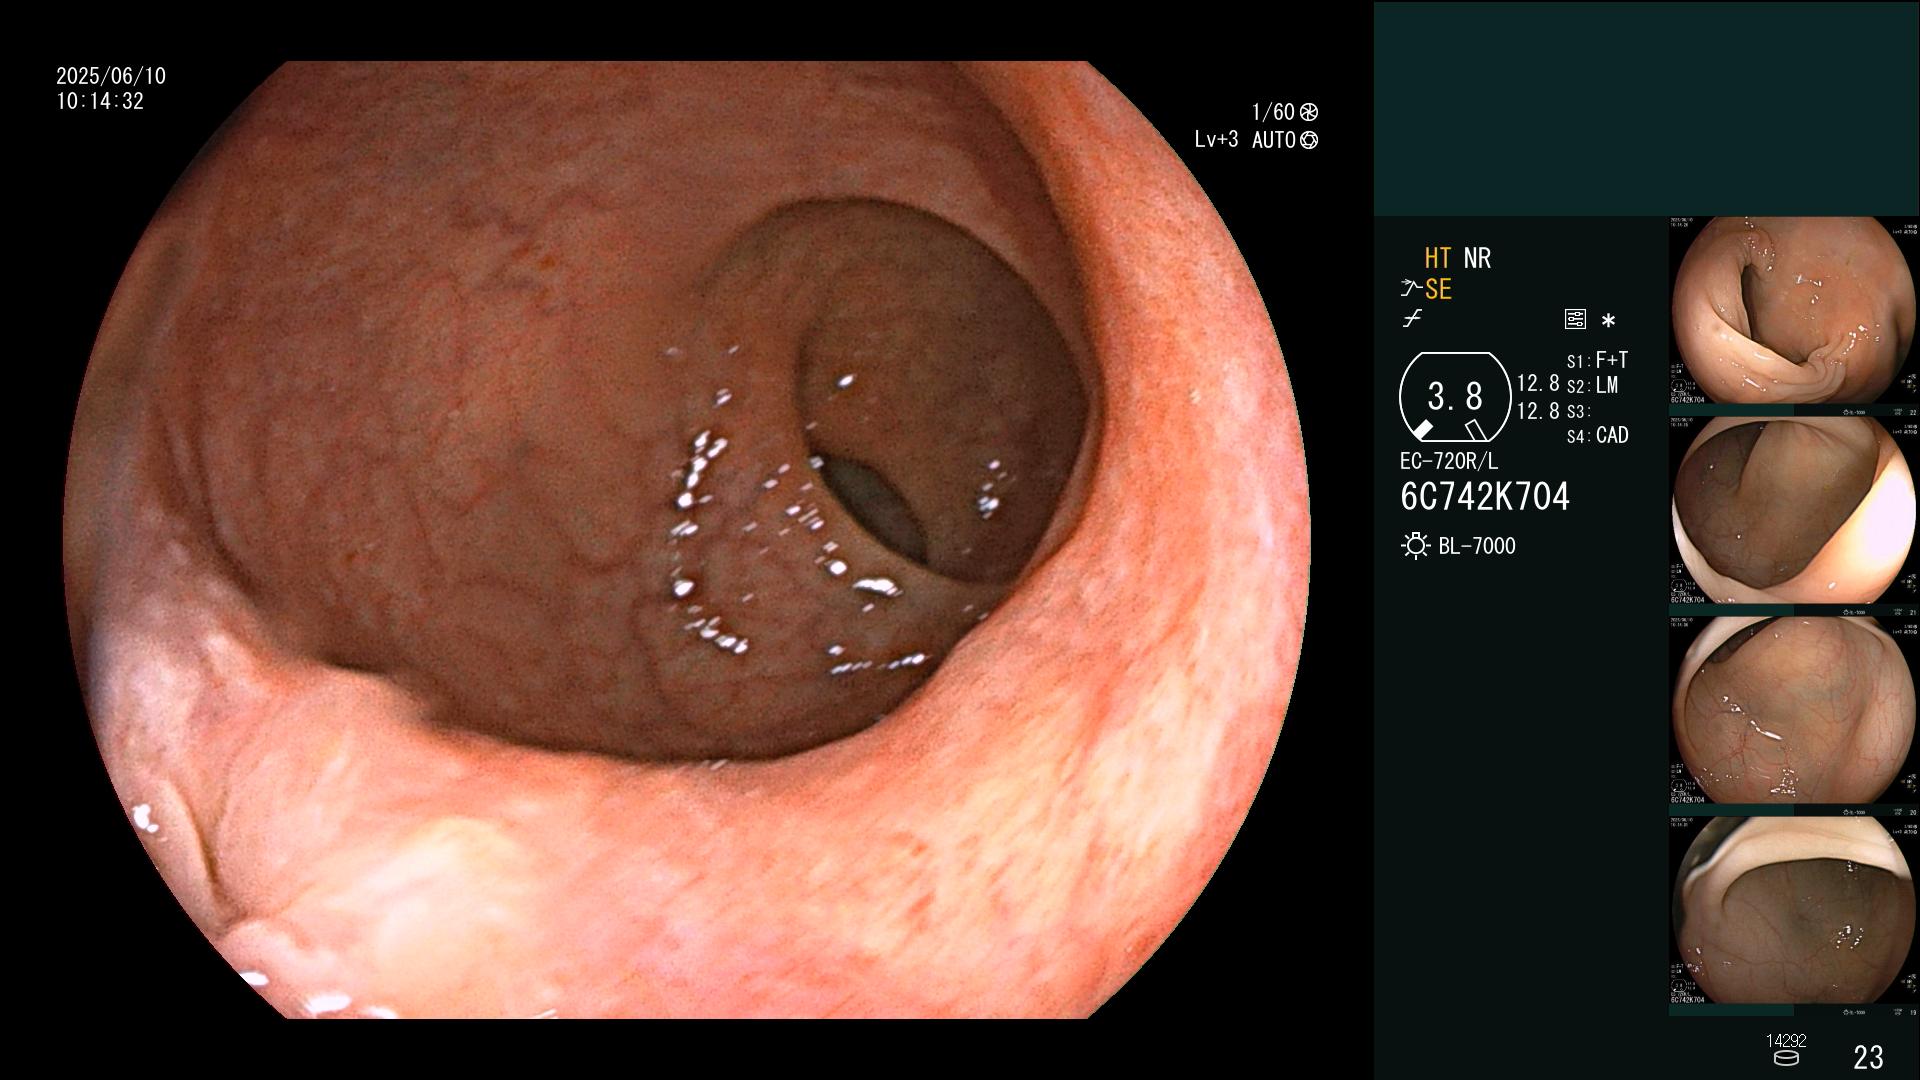Click the captured image counter 23
The image size is (1920, 1080).
tap(1868, 1057)
